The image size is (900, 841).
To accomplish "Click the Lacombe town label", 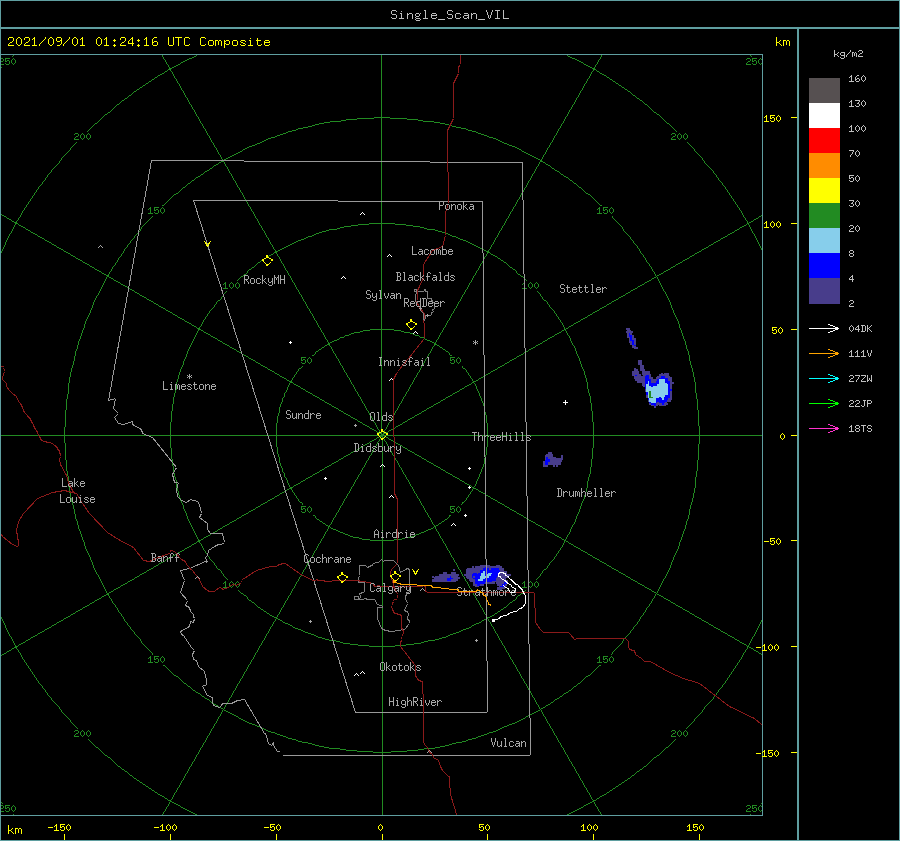I will coord(432,251).
